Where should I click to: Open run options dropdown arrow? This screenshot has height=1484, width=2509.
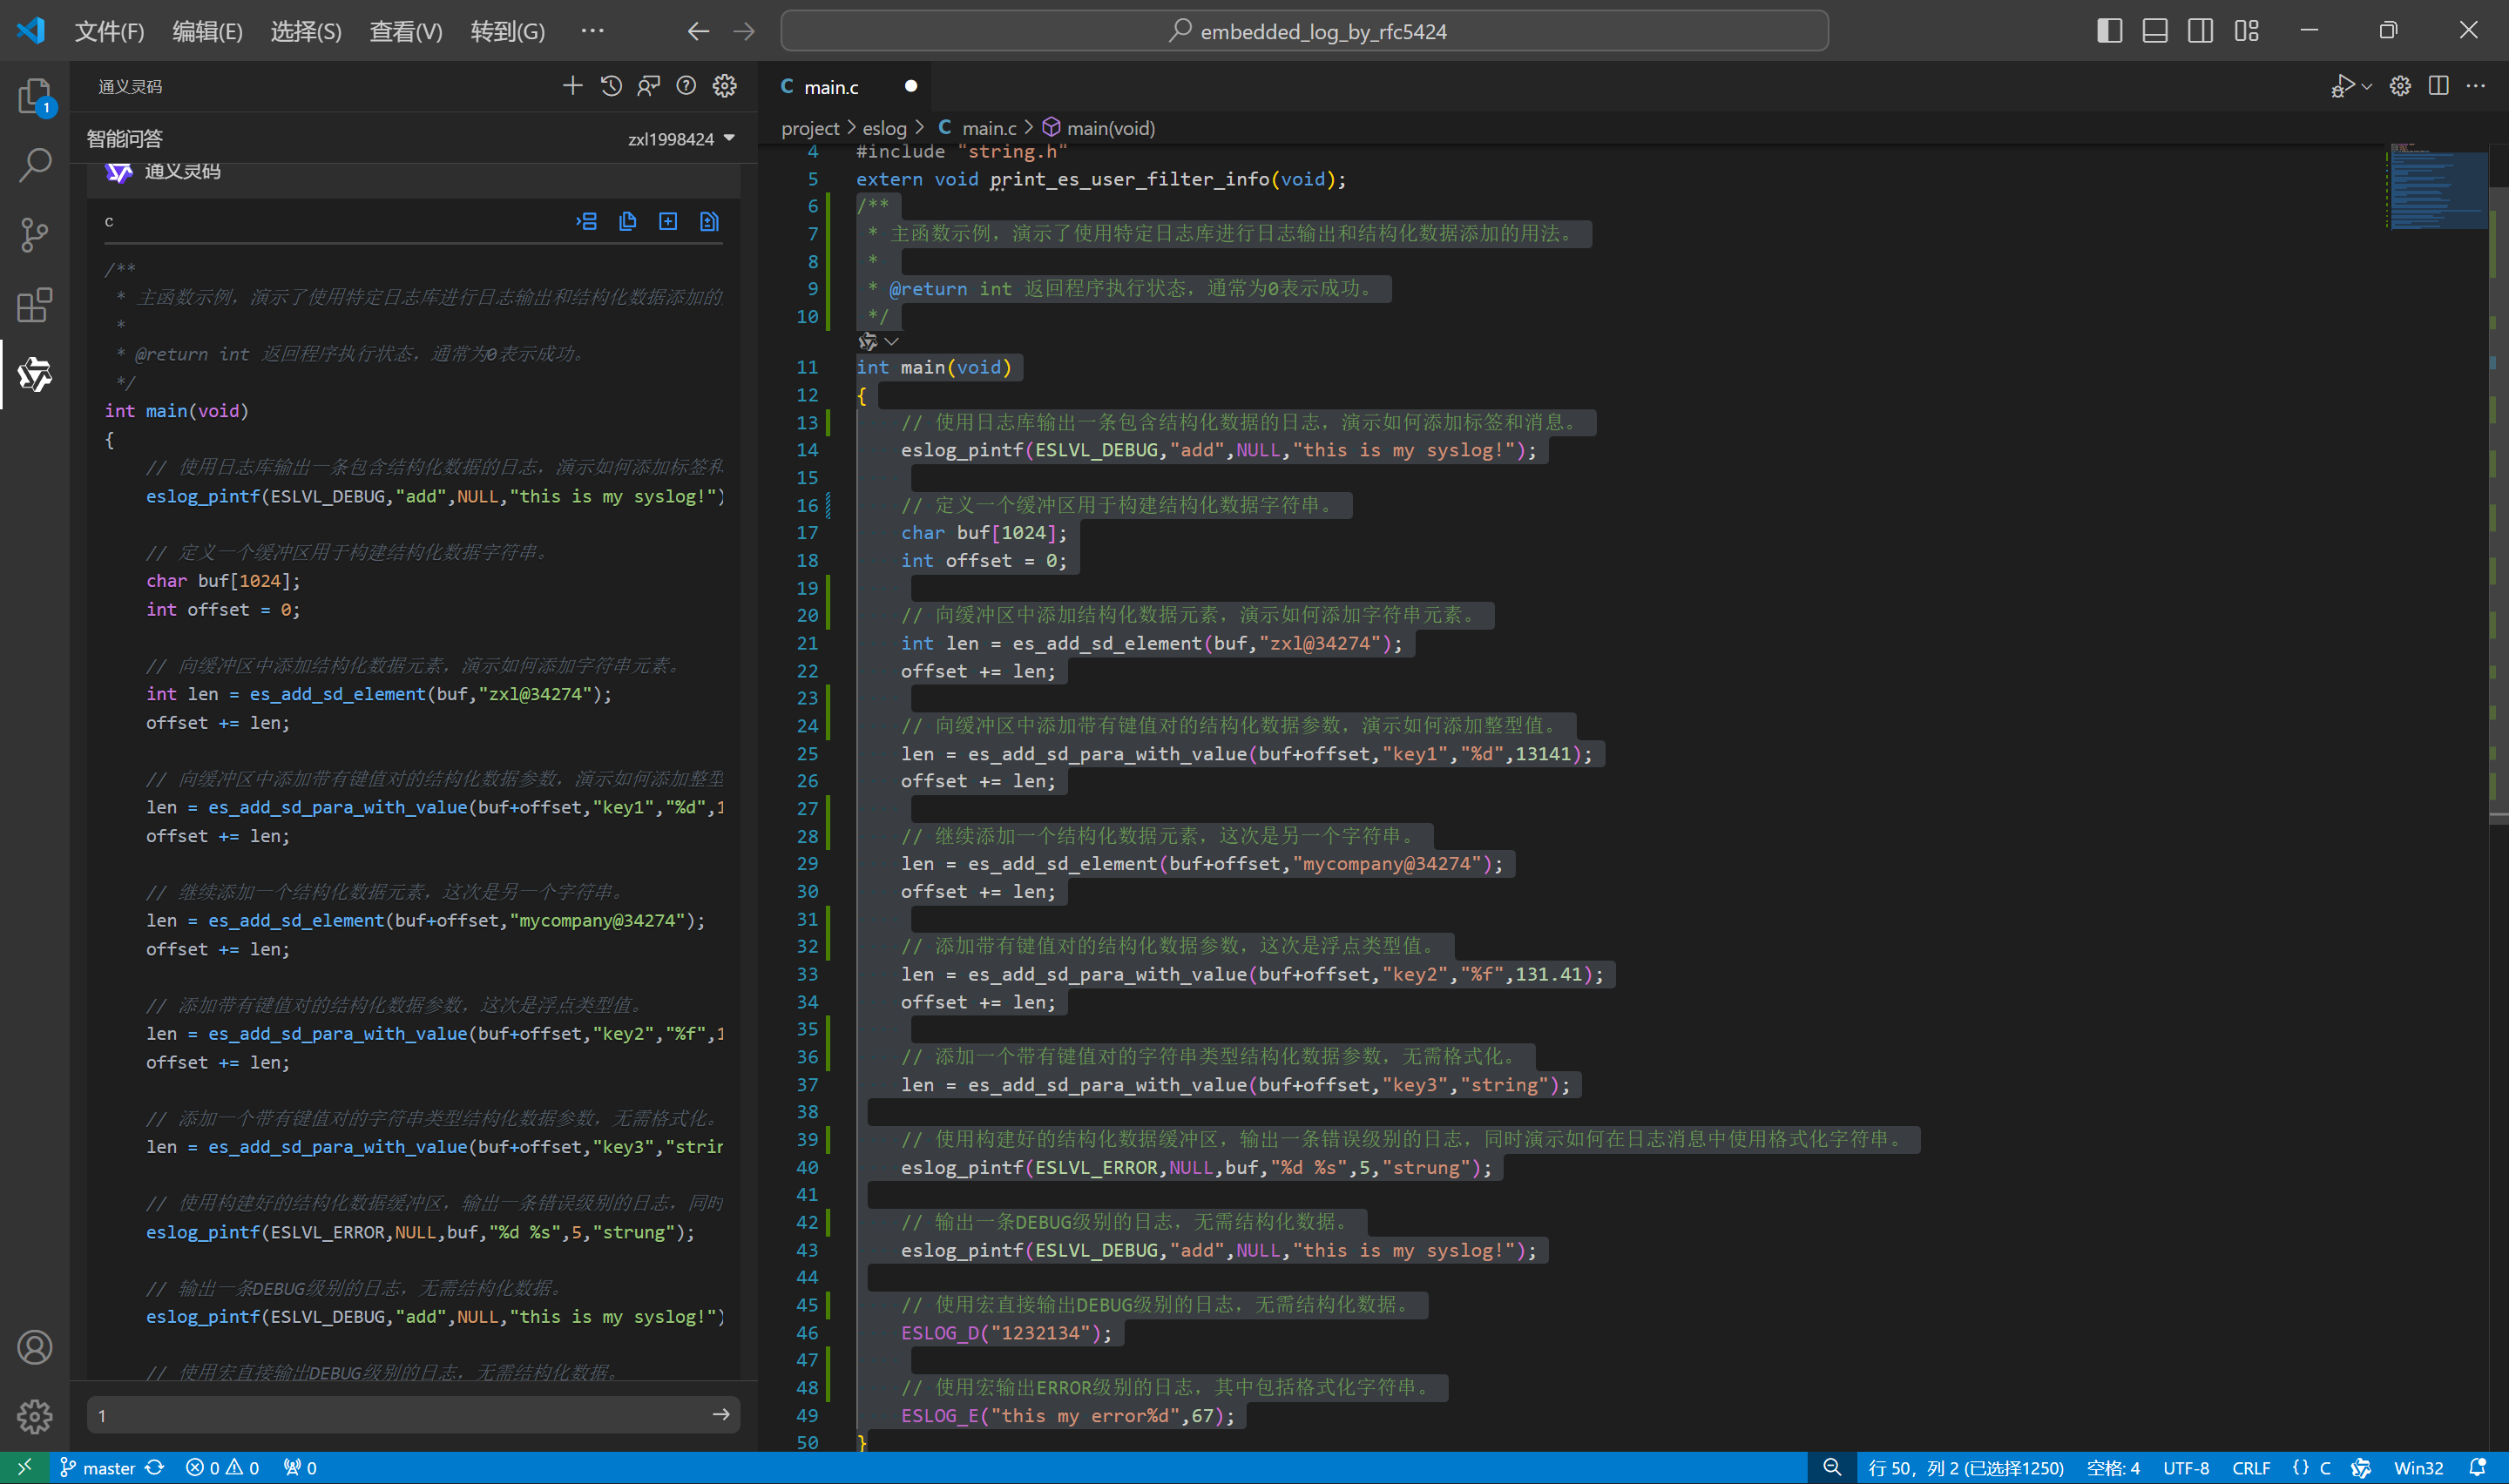[x=2367, y=87]
